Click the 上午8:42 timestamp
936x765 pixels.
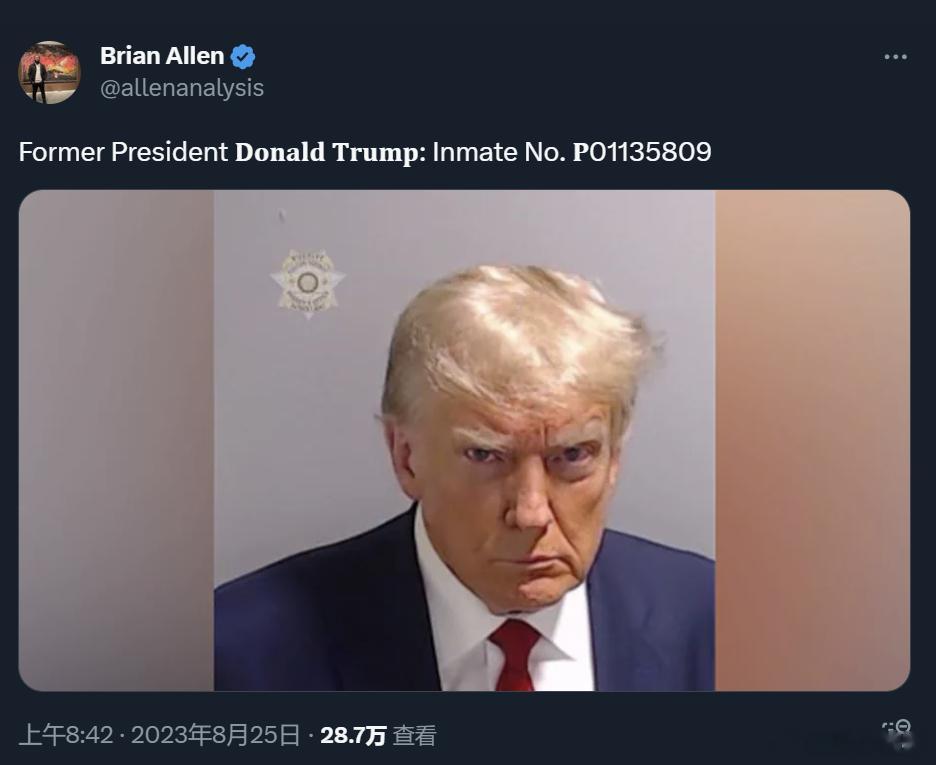point(66,735)
